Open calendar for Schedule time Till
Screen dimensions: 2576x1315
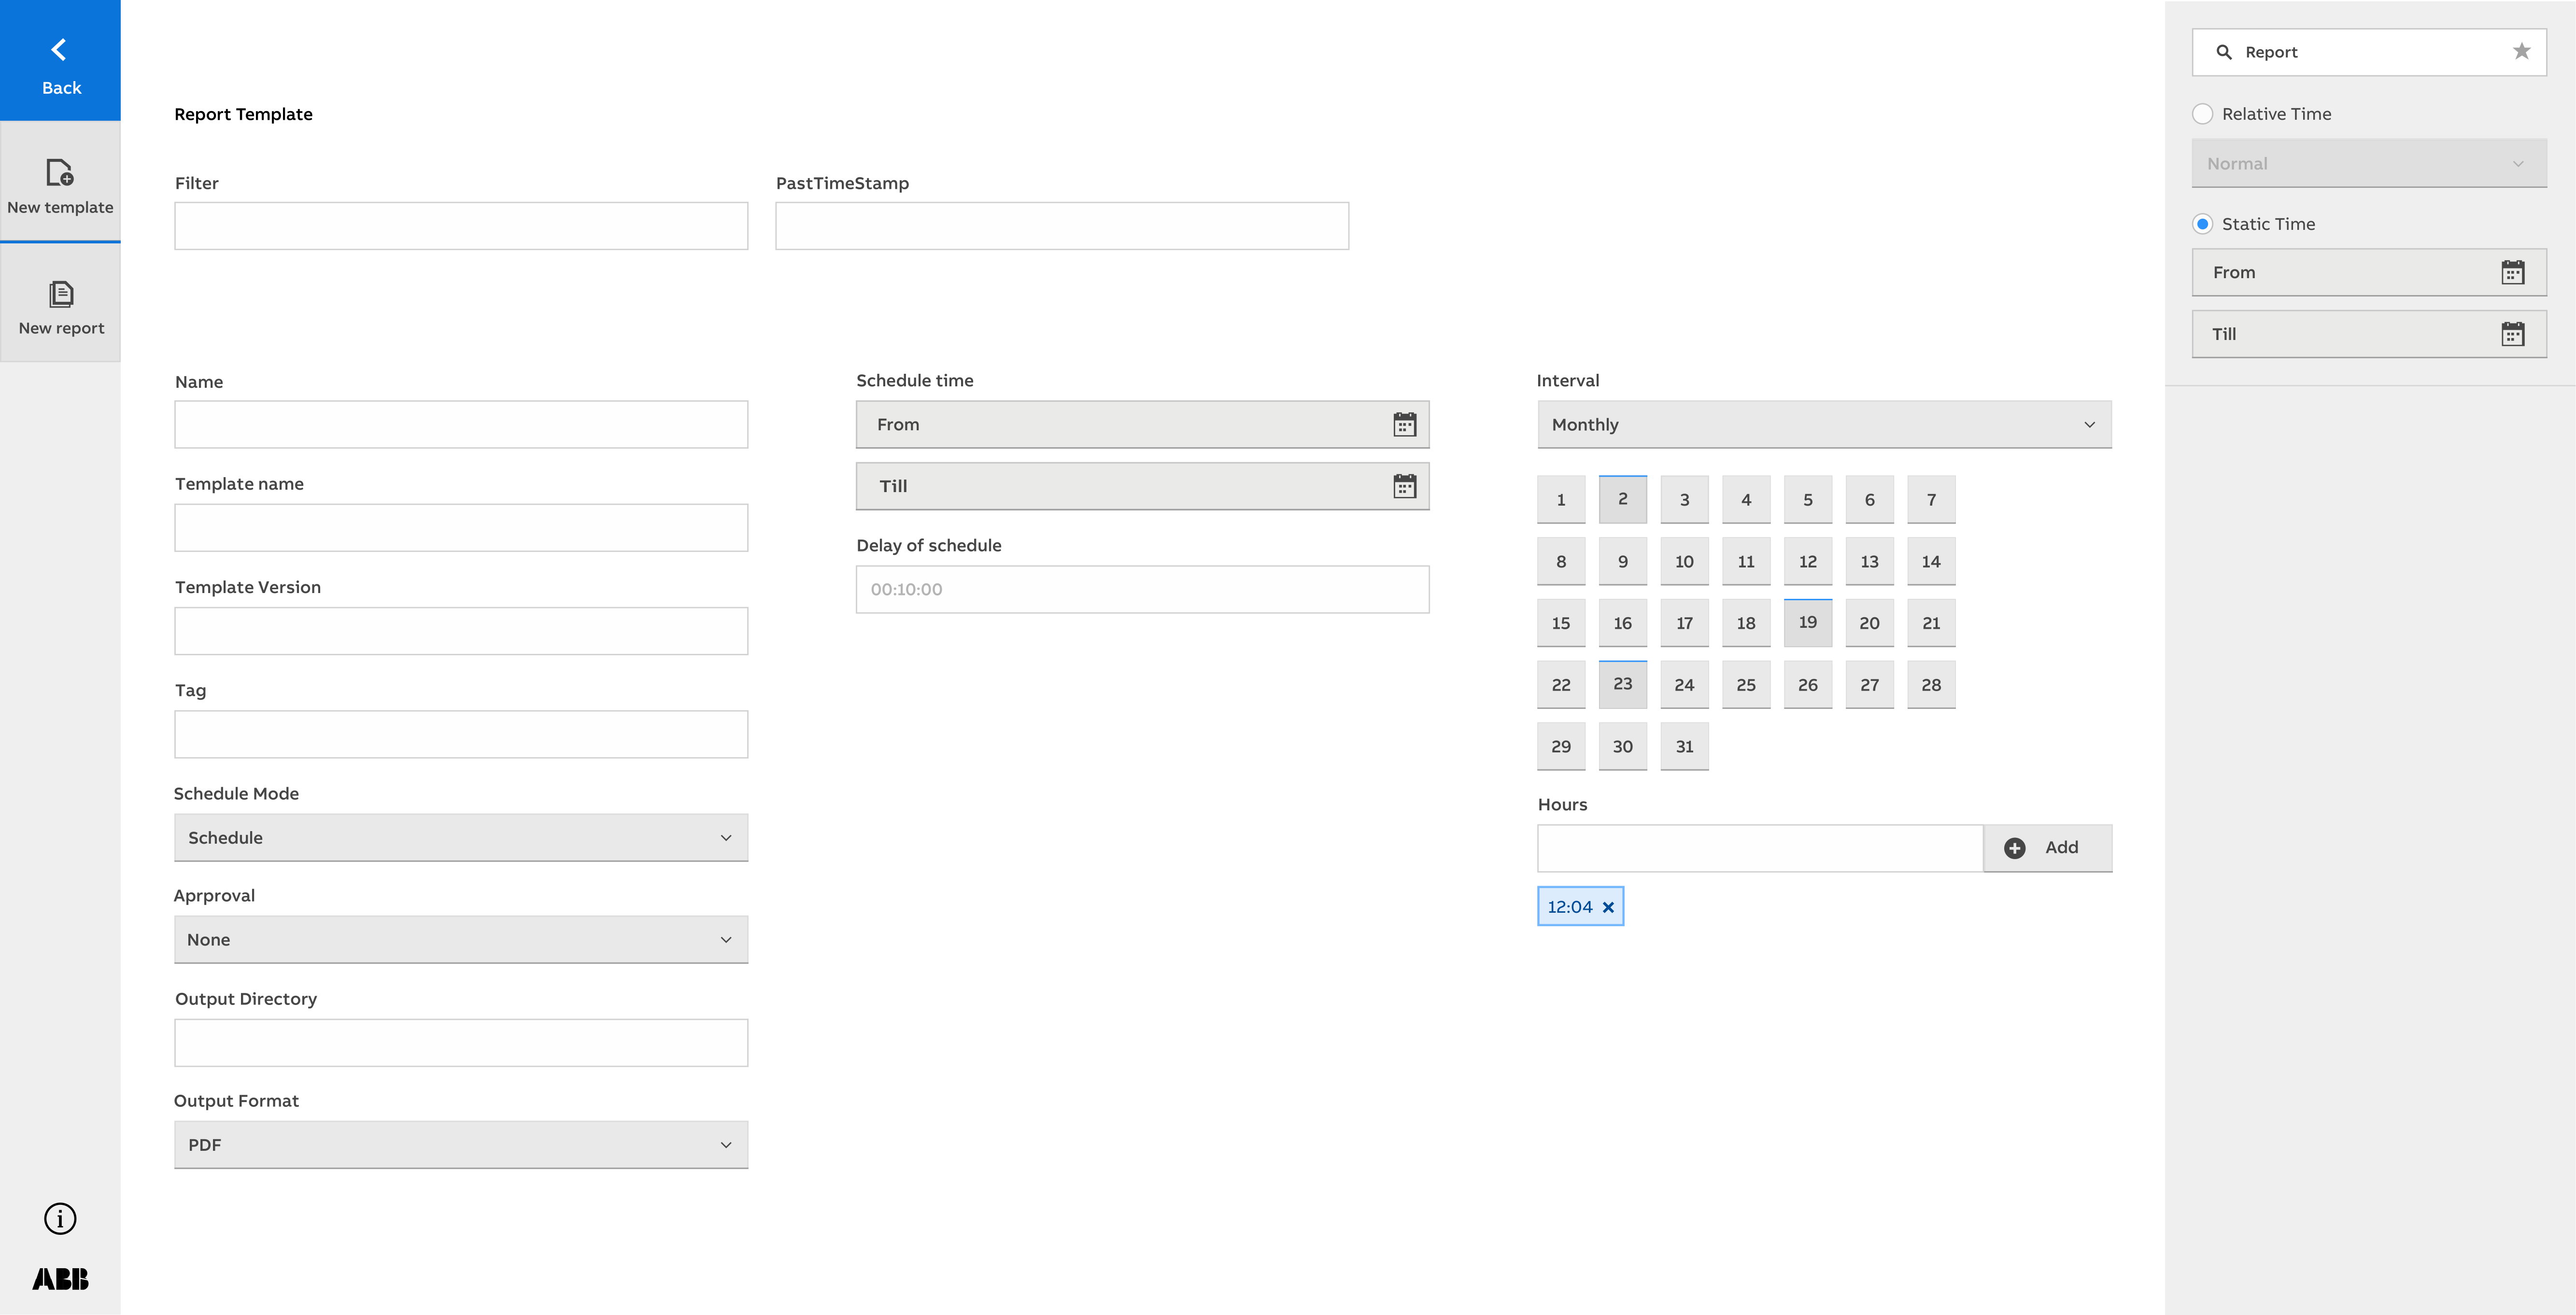point(1404,486)
